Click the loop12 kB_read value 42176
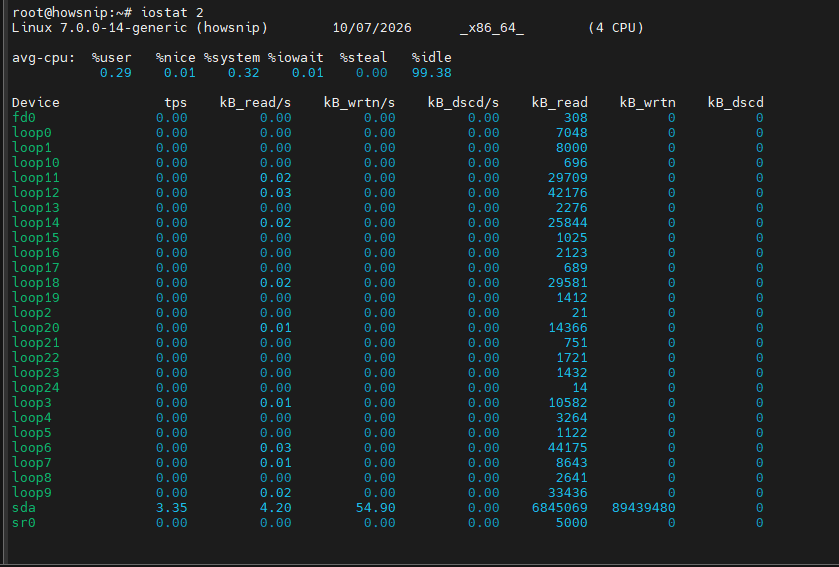The height and width of the screenshot is (567, 839). (x=568, y=193)
